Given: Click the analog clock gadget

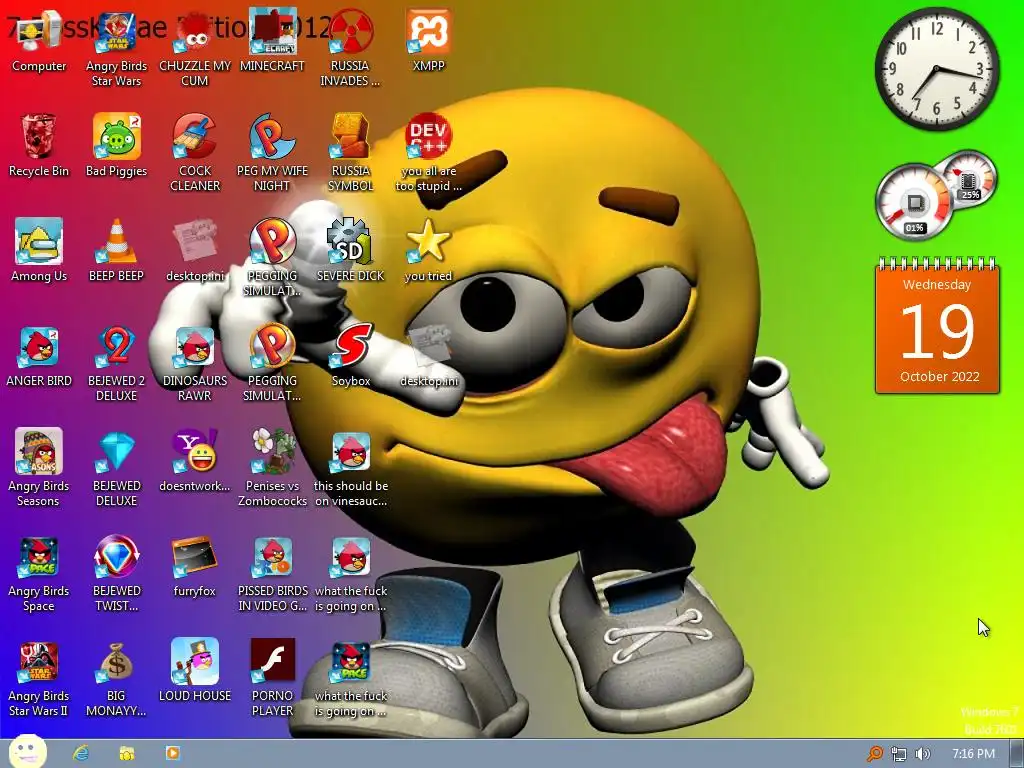Looking at the screenshot, I should [x=937, y=69].
